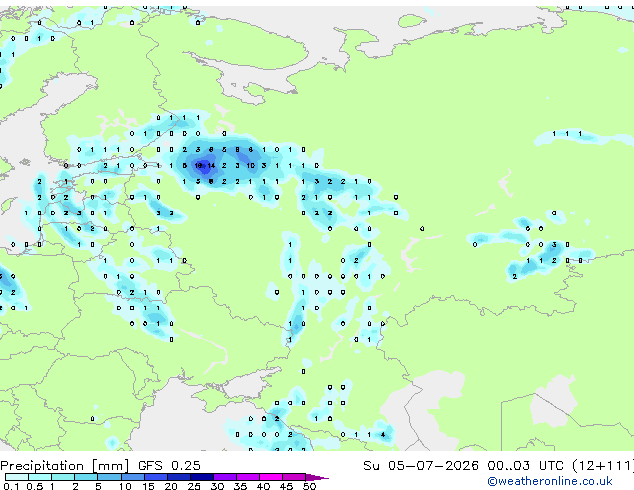The width and height of the screenshot is (634, 490).
Task: Pick the 25 to 30 mm dark blue swatch
Action: [202, 477]
